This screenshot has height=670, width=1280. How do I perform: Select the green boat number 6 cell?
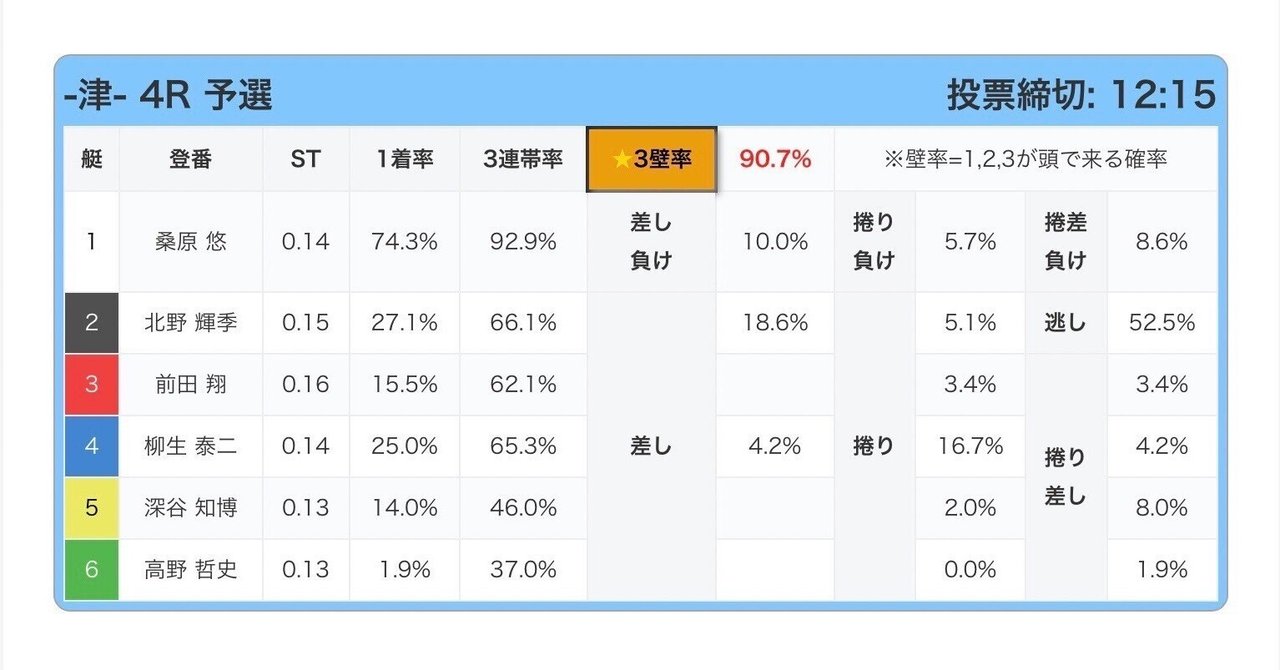[92, 570]
